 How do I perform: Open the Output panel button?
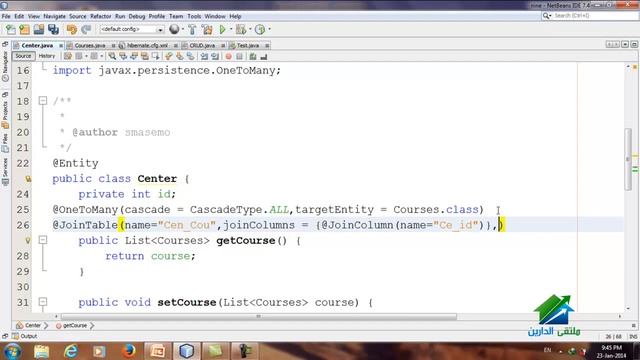24,336
